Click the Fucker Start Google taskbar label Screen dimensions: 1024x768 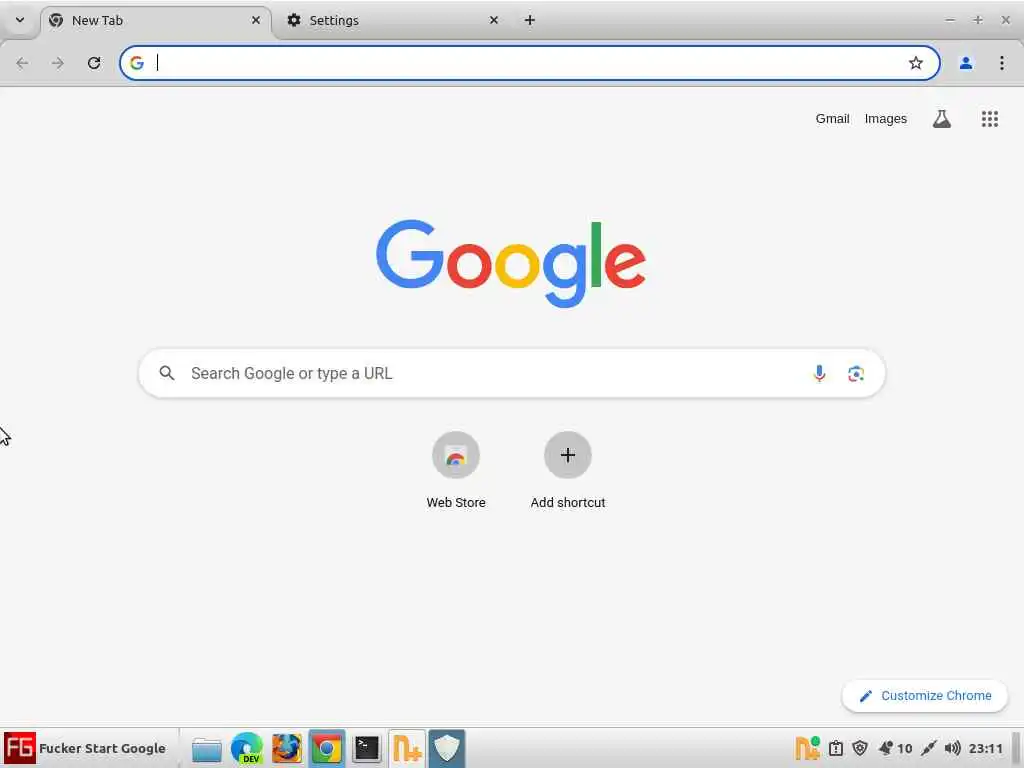[x=103, y=748]
